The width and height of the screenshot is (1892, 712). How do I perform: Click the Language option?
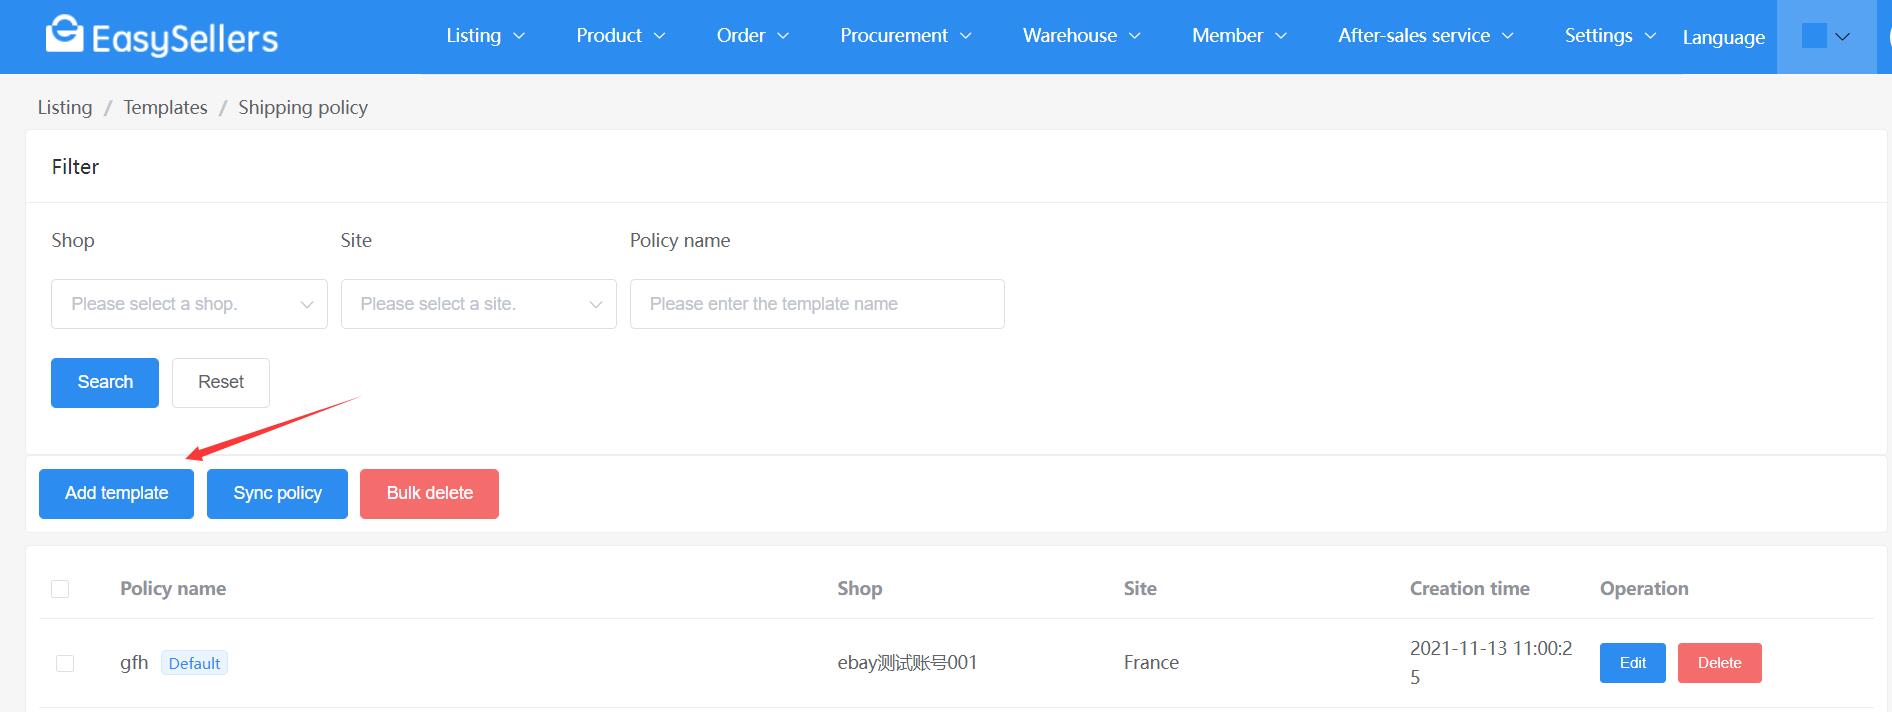[x=1723, y=37]
